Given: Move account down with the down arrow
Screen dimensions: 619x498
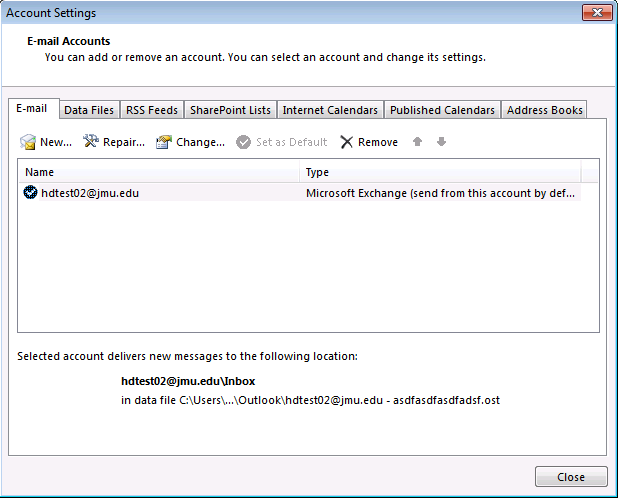Looking at the screenshot, I should point(441,141).
